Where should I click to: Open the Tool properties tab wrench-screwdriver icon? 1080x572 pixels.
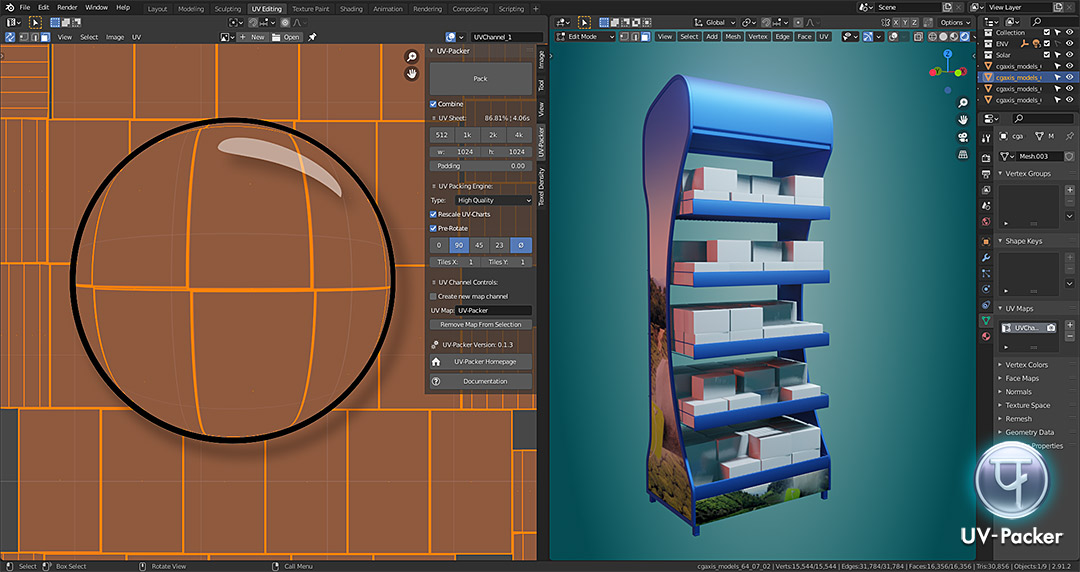pos(986,138)
